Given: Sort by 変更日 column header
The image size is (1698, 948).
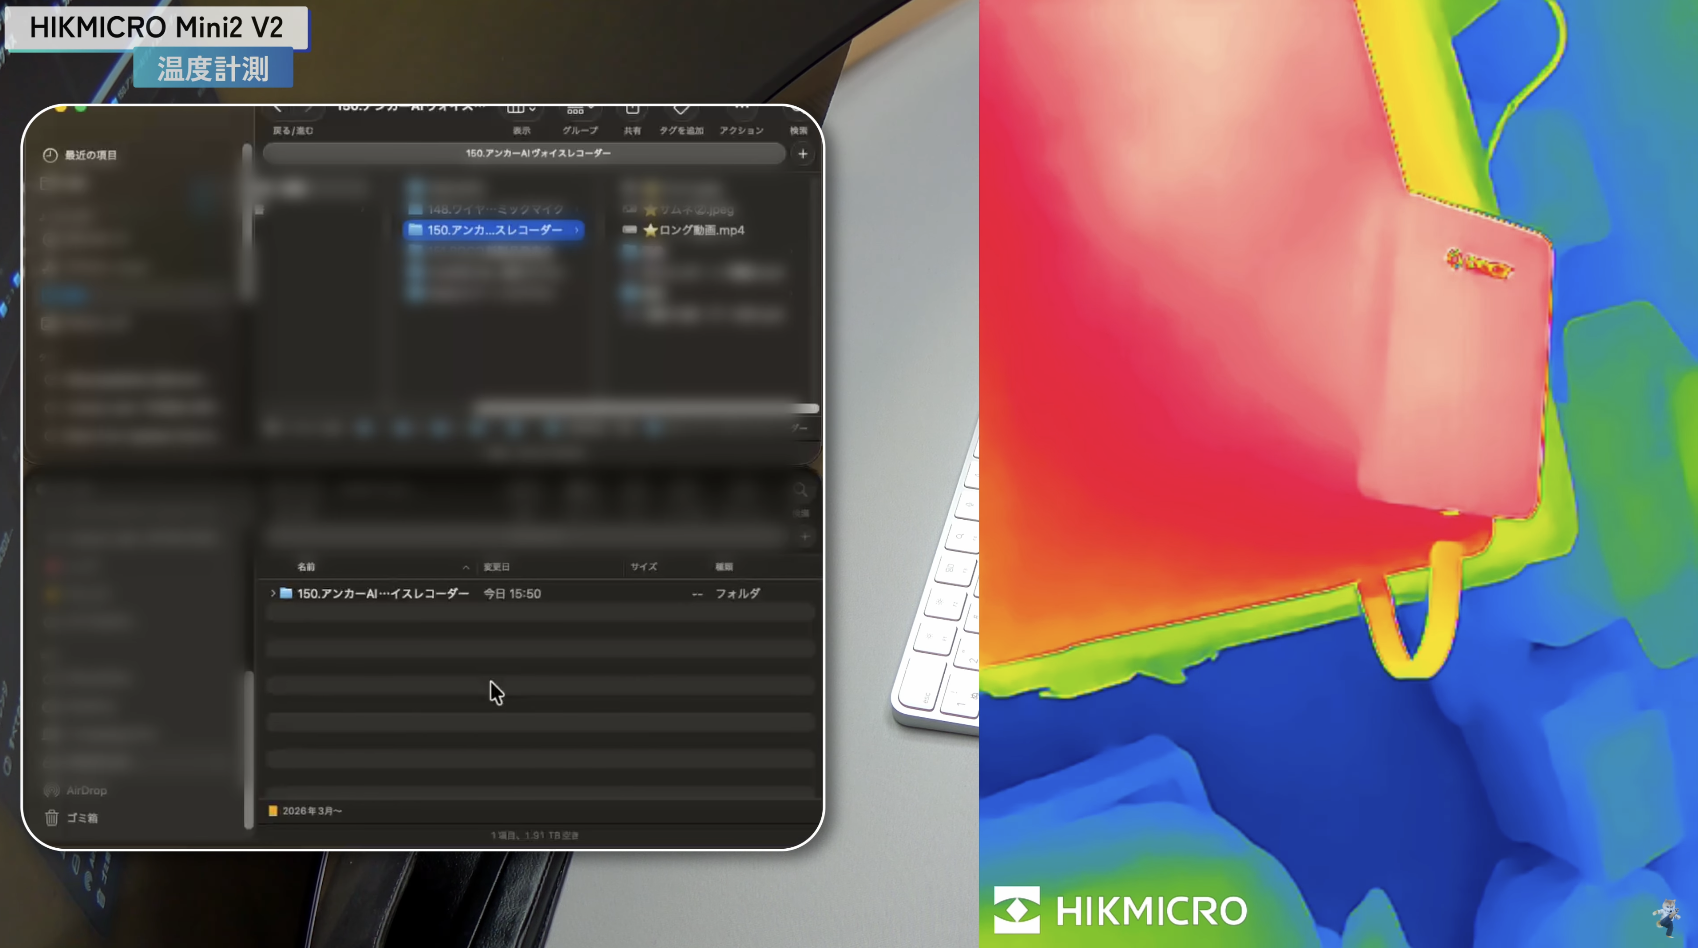Looking at the screenshot, I should point(497,567).
